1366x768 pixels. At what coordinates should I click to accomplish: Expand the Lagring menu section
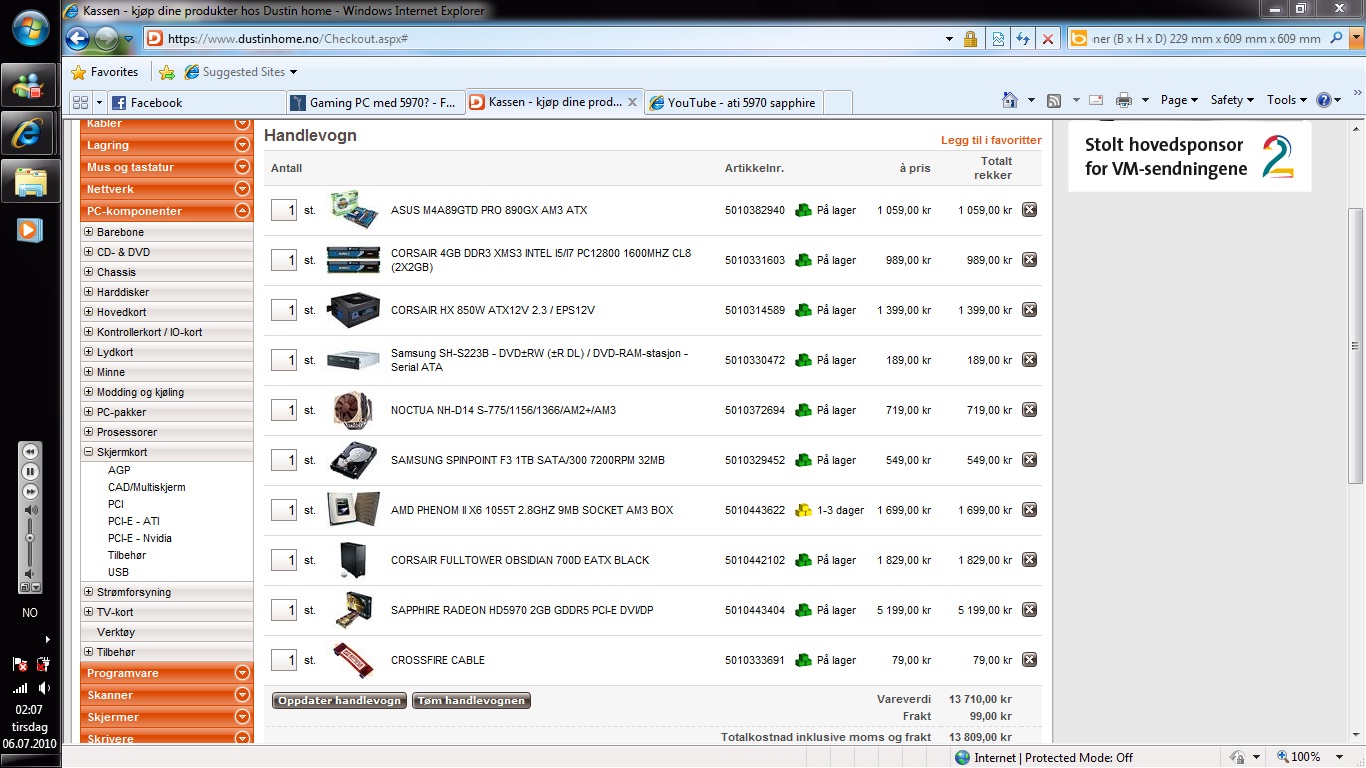241,145
